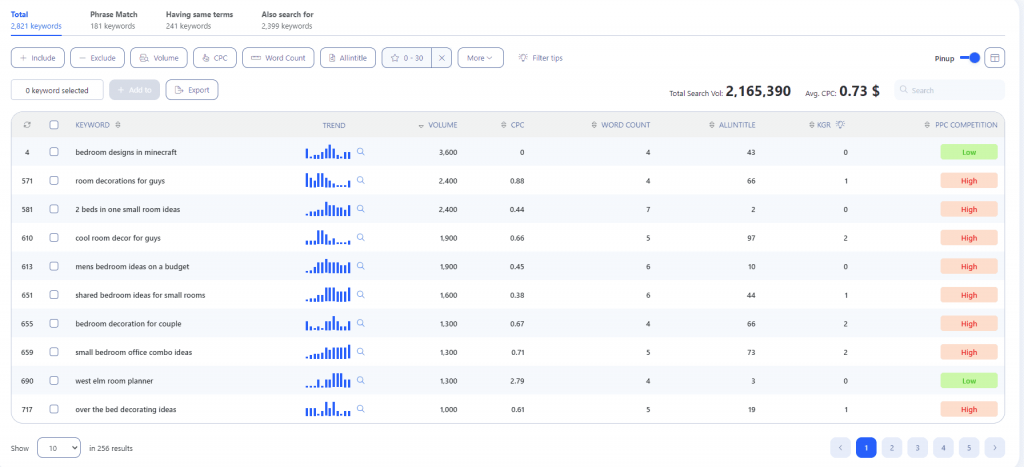The image size is (1024, 467).
Task: Click magnifier icon for west elm room planner
Action: (x=360, y=380)
